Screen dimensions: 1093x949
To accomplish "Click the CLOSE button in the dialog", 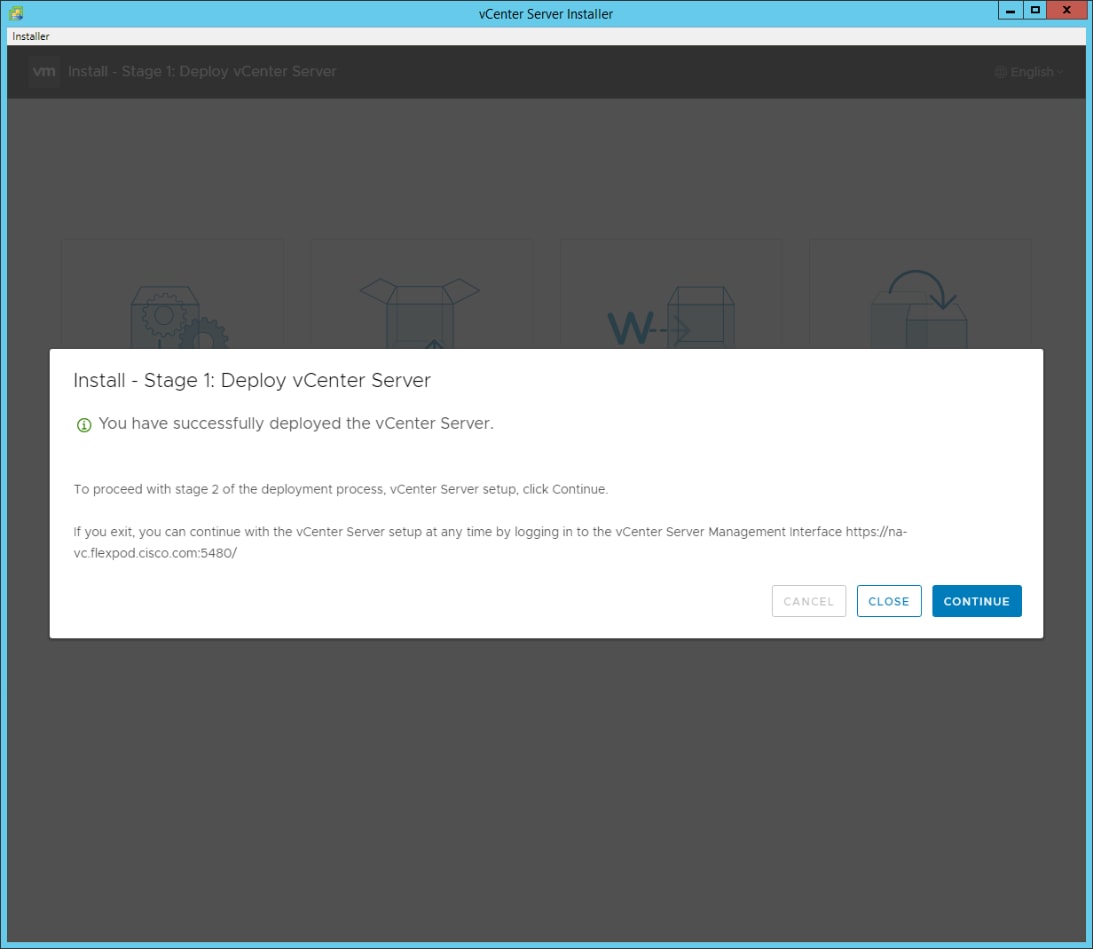I will pyautogui.click(x=888, y=600).
